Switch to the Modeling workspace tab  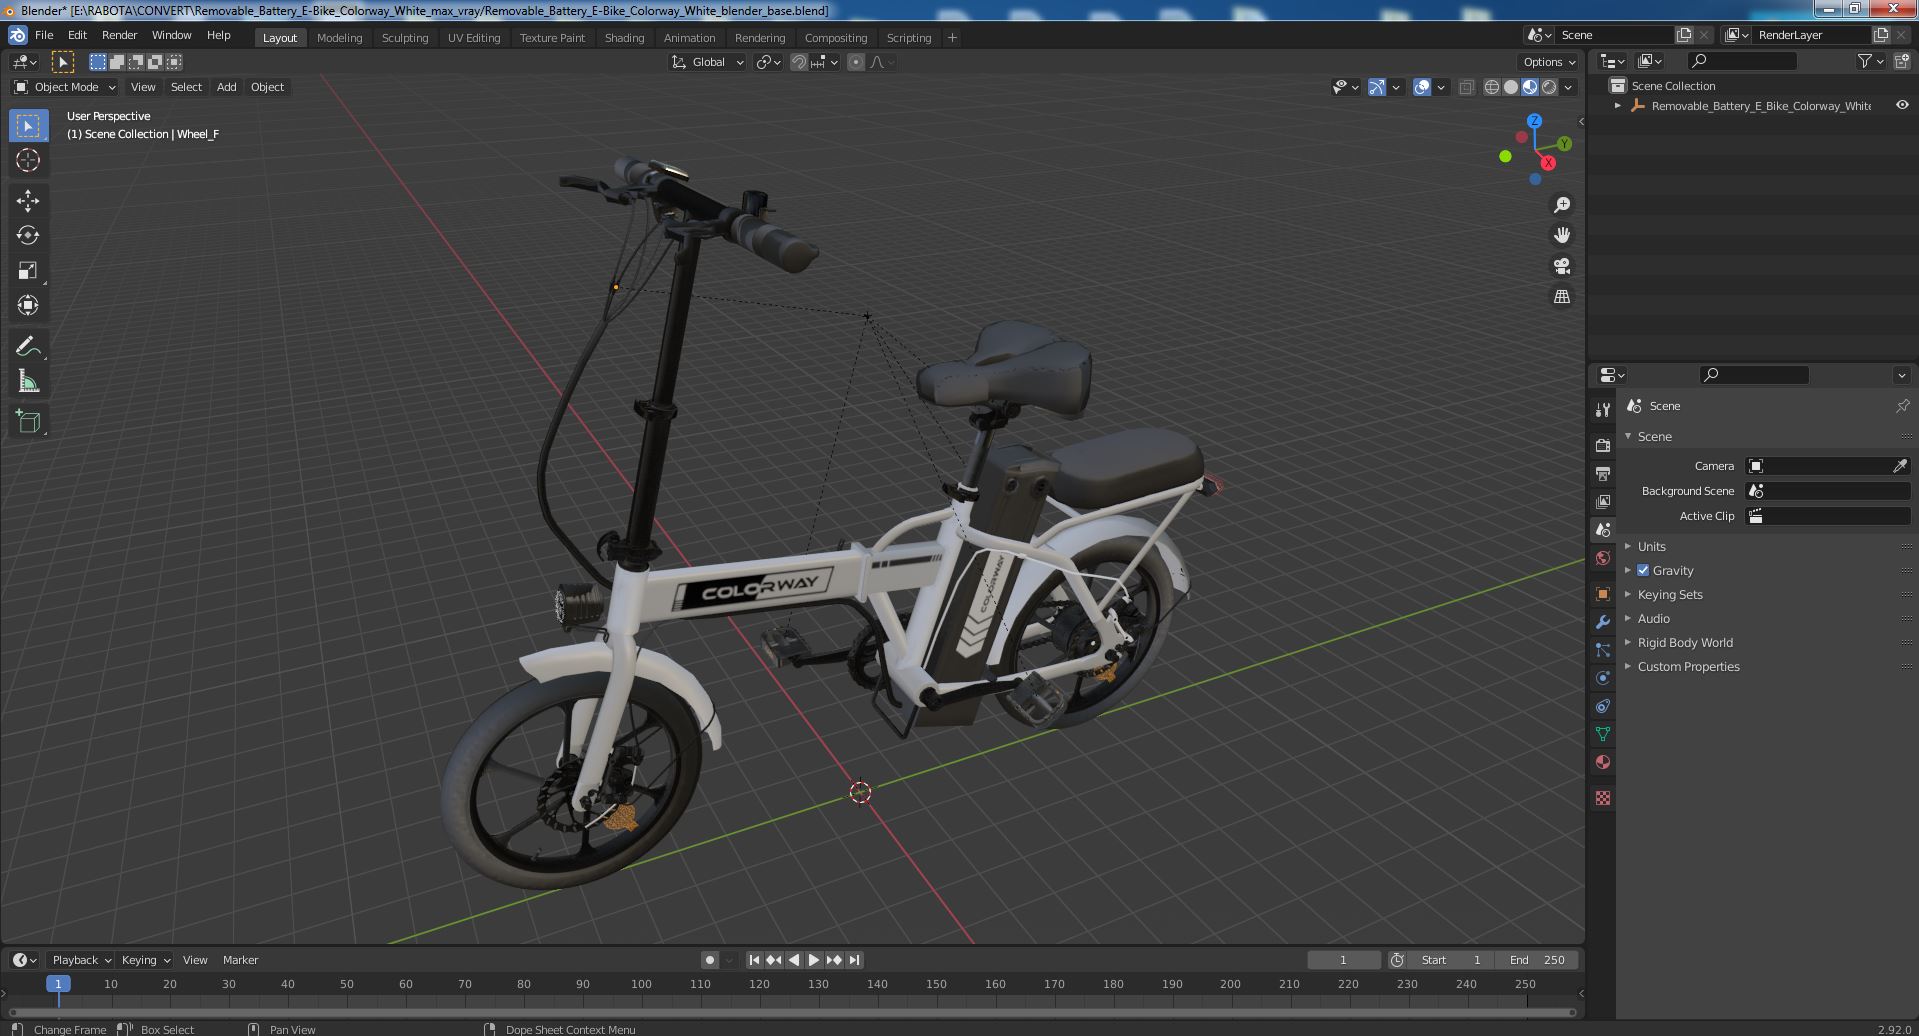click(339, 37)
